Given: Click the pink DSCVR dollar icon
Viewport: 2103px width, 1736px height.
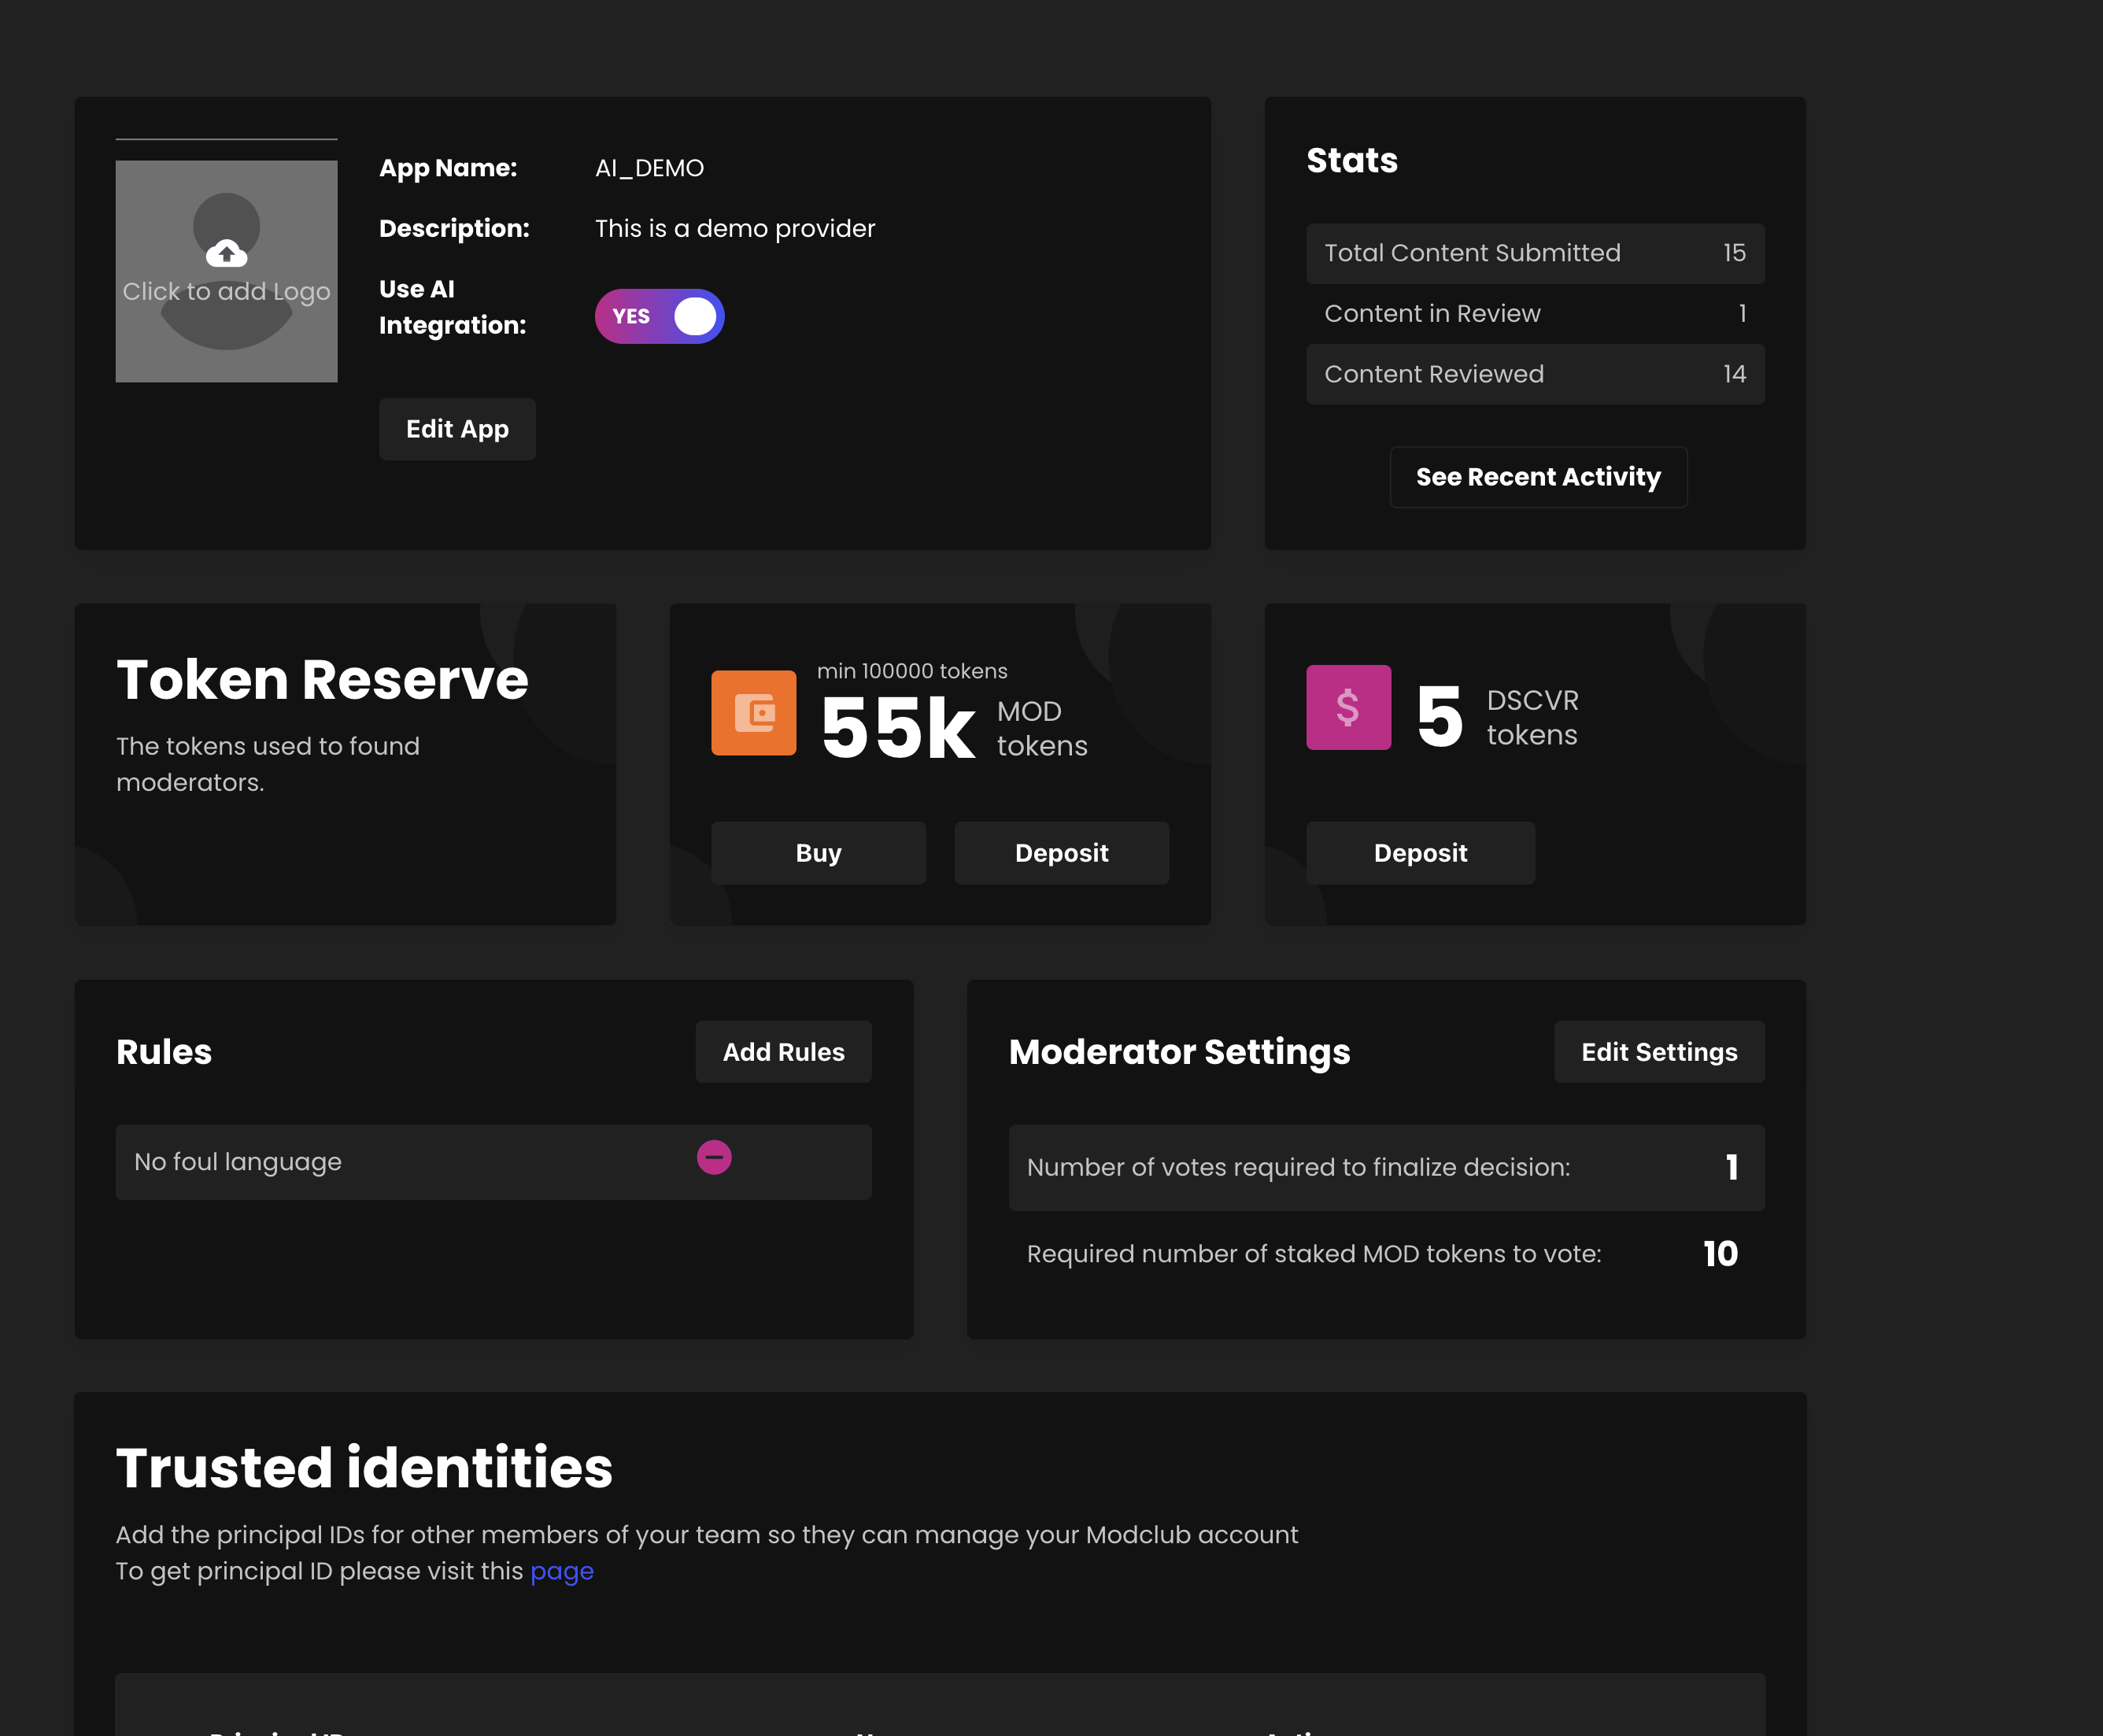Looking at the screenshot, I should click(x=1347, y=707).
